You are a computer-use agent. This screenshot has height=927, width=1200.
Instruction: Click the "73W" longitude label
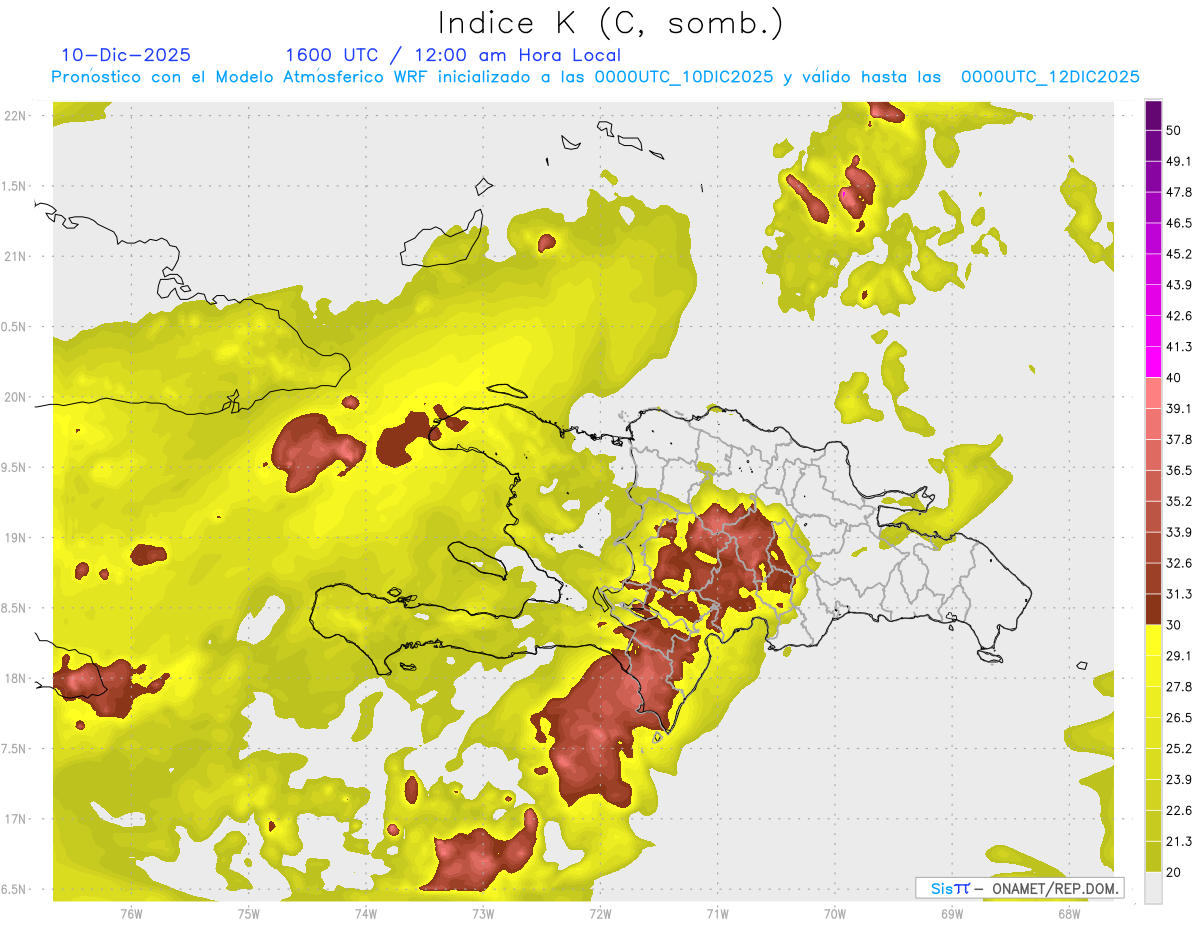tap(482, 913)
